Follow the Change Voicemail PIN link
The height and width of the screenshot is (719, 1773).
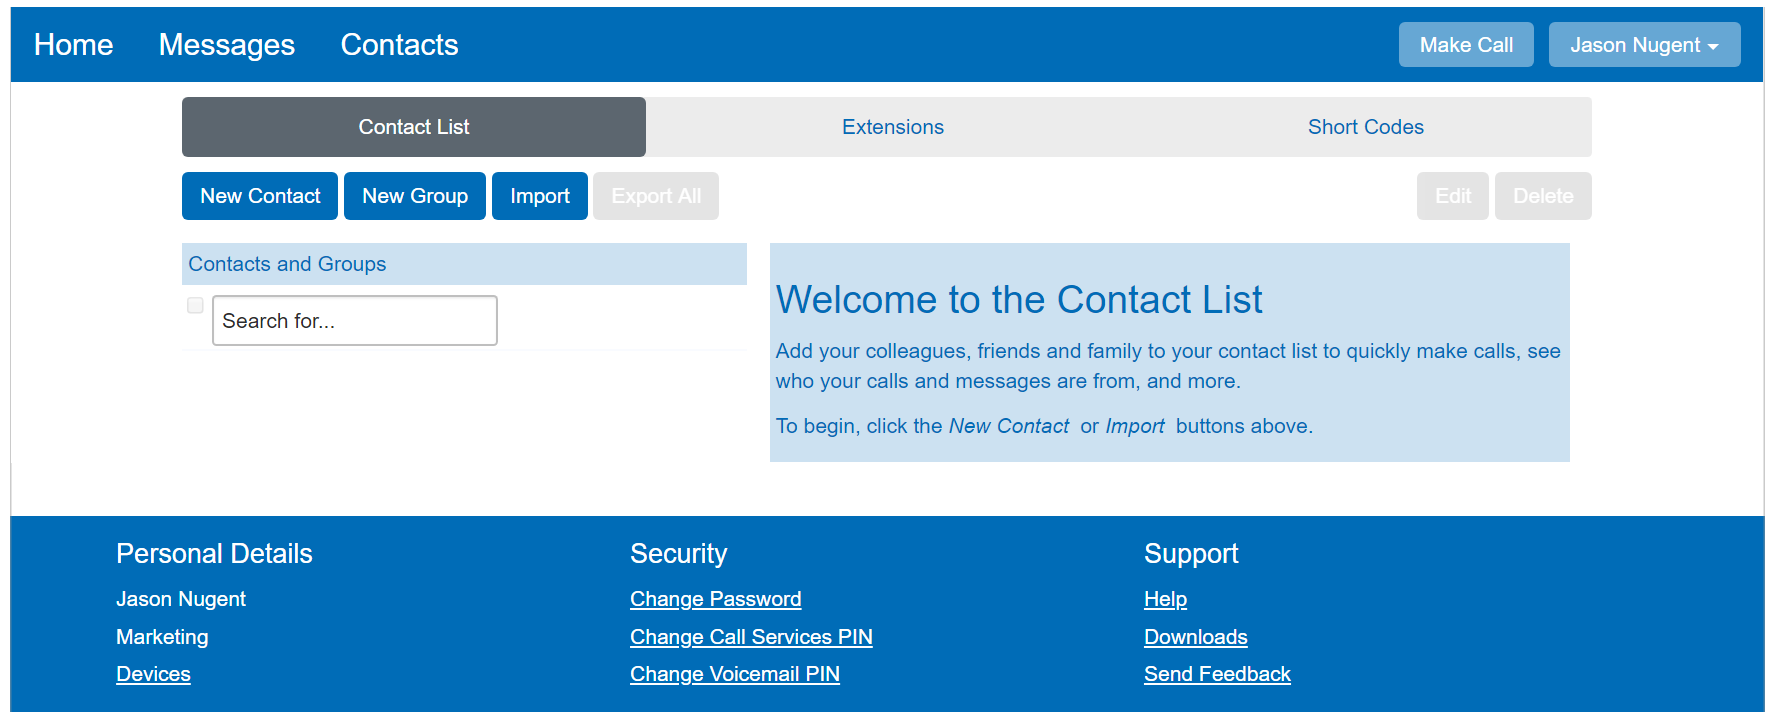pos(734,674)
